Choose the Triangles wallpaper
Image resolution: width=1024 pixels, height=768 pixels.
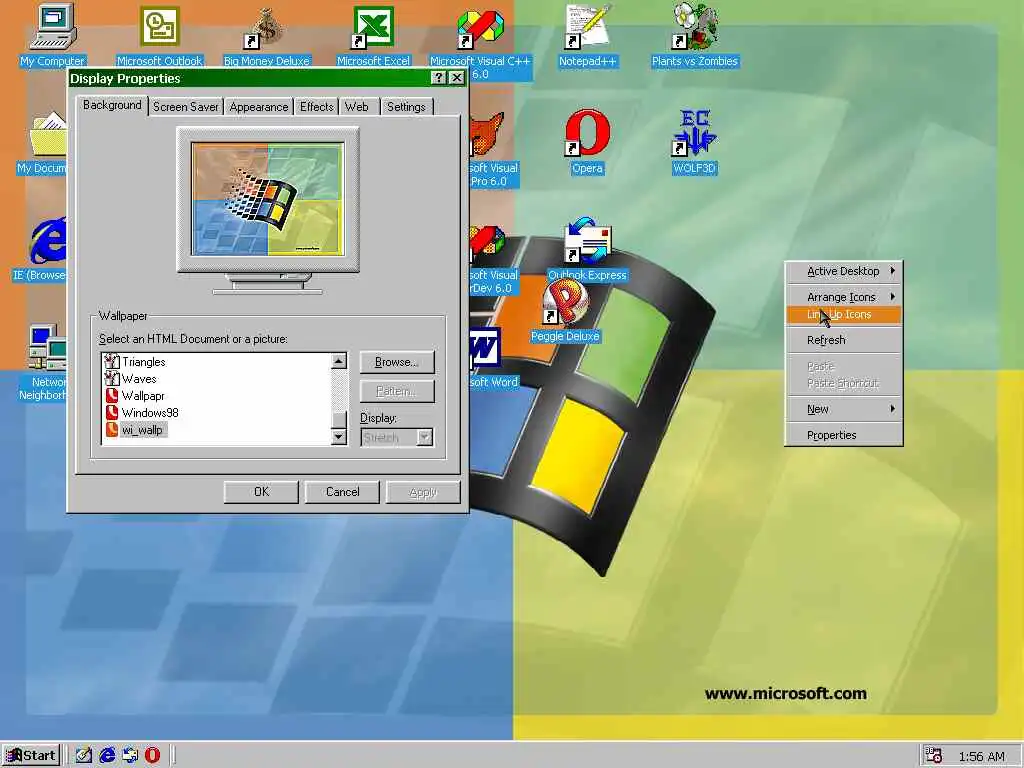136,362
